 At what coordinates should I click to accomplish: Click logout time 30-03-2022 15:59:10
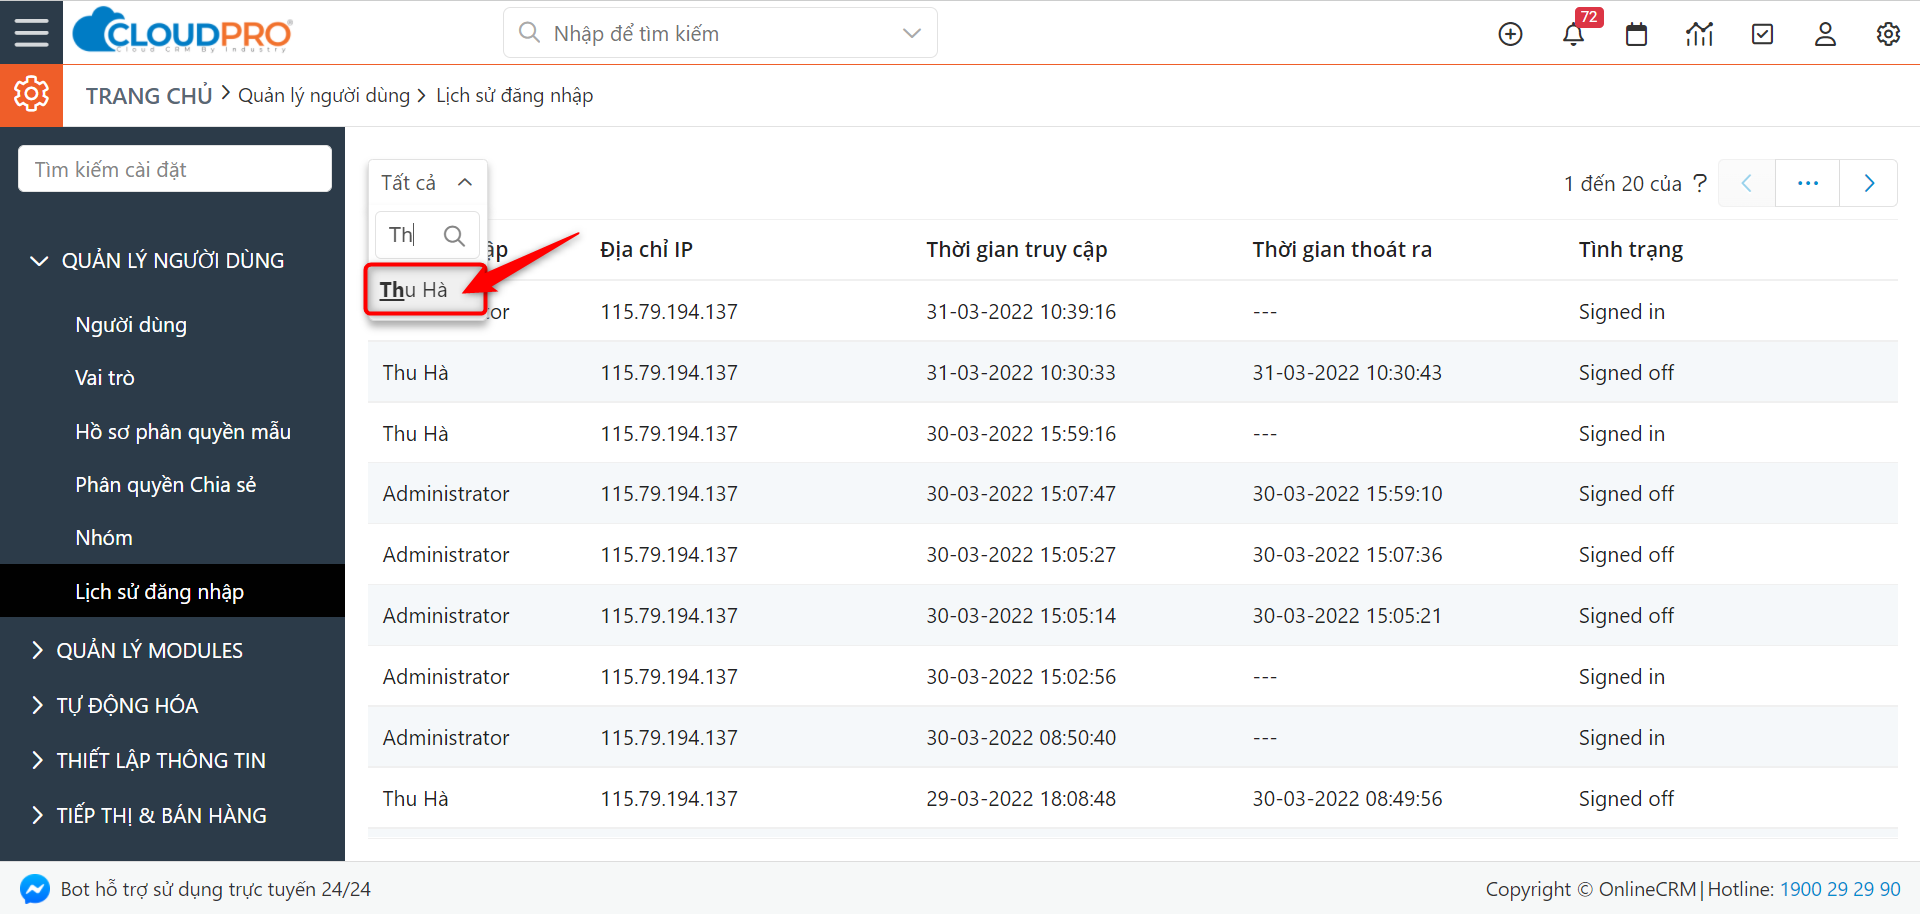[x=1347, y=494]
